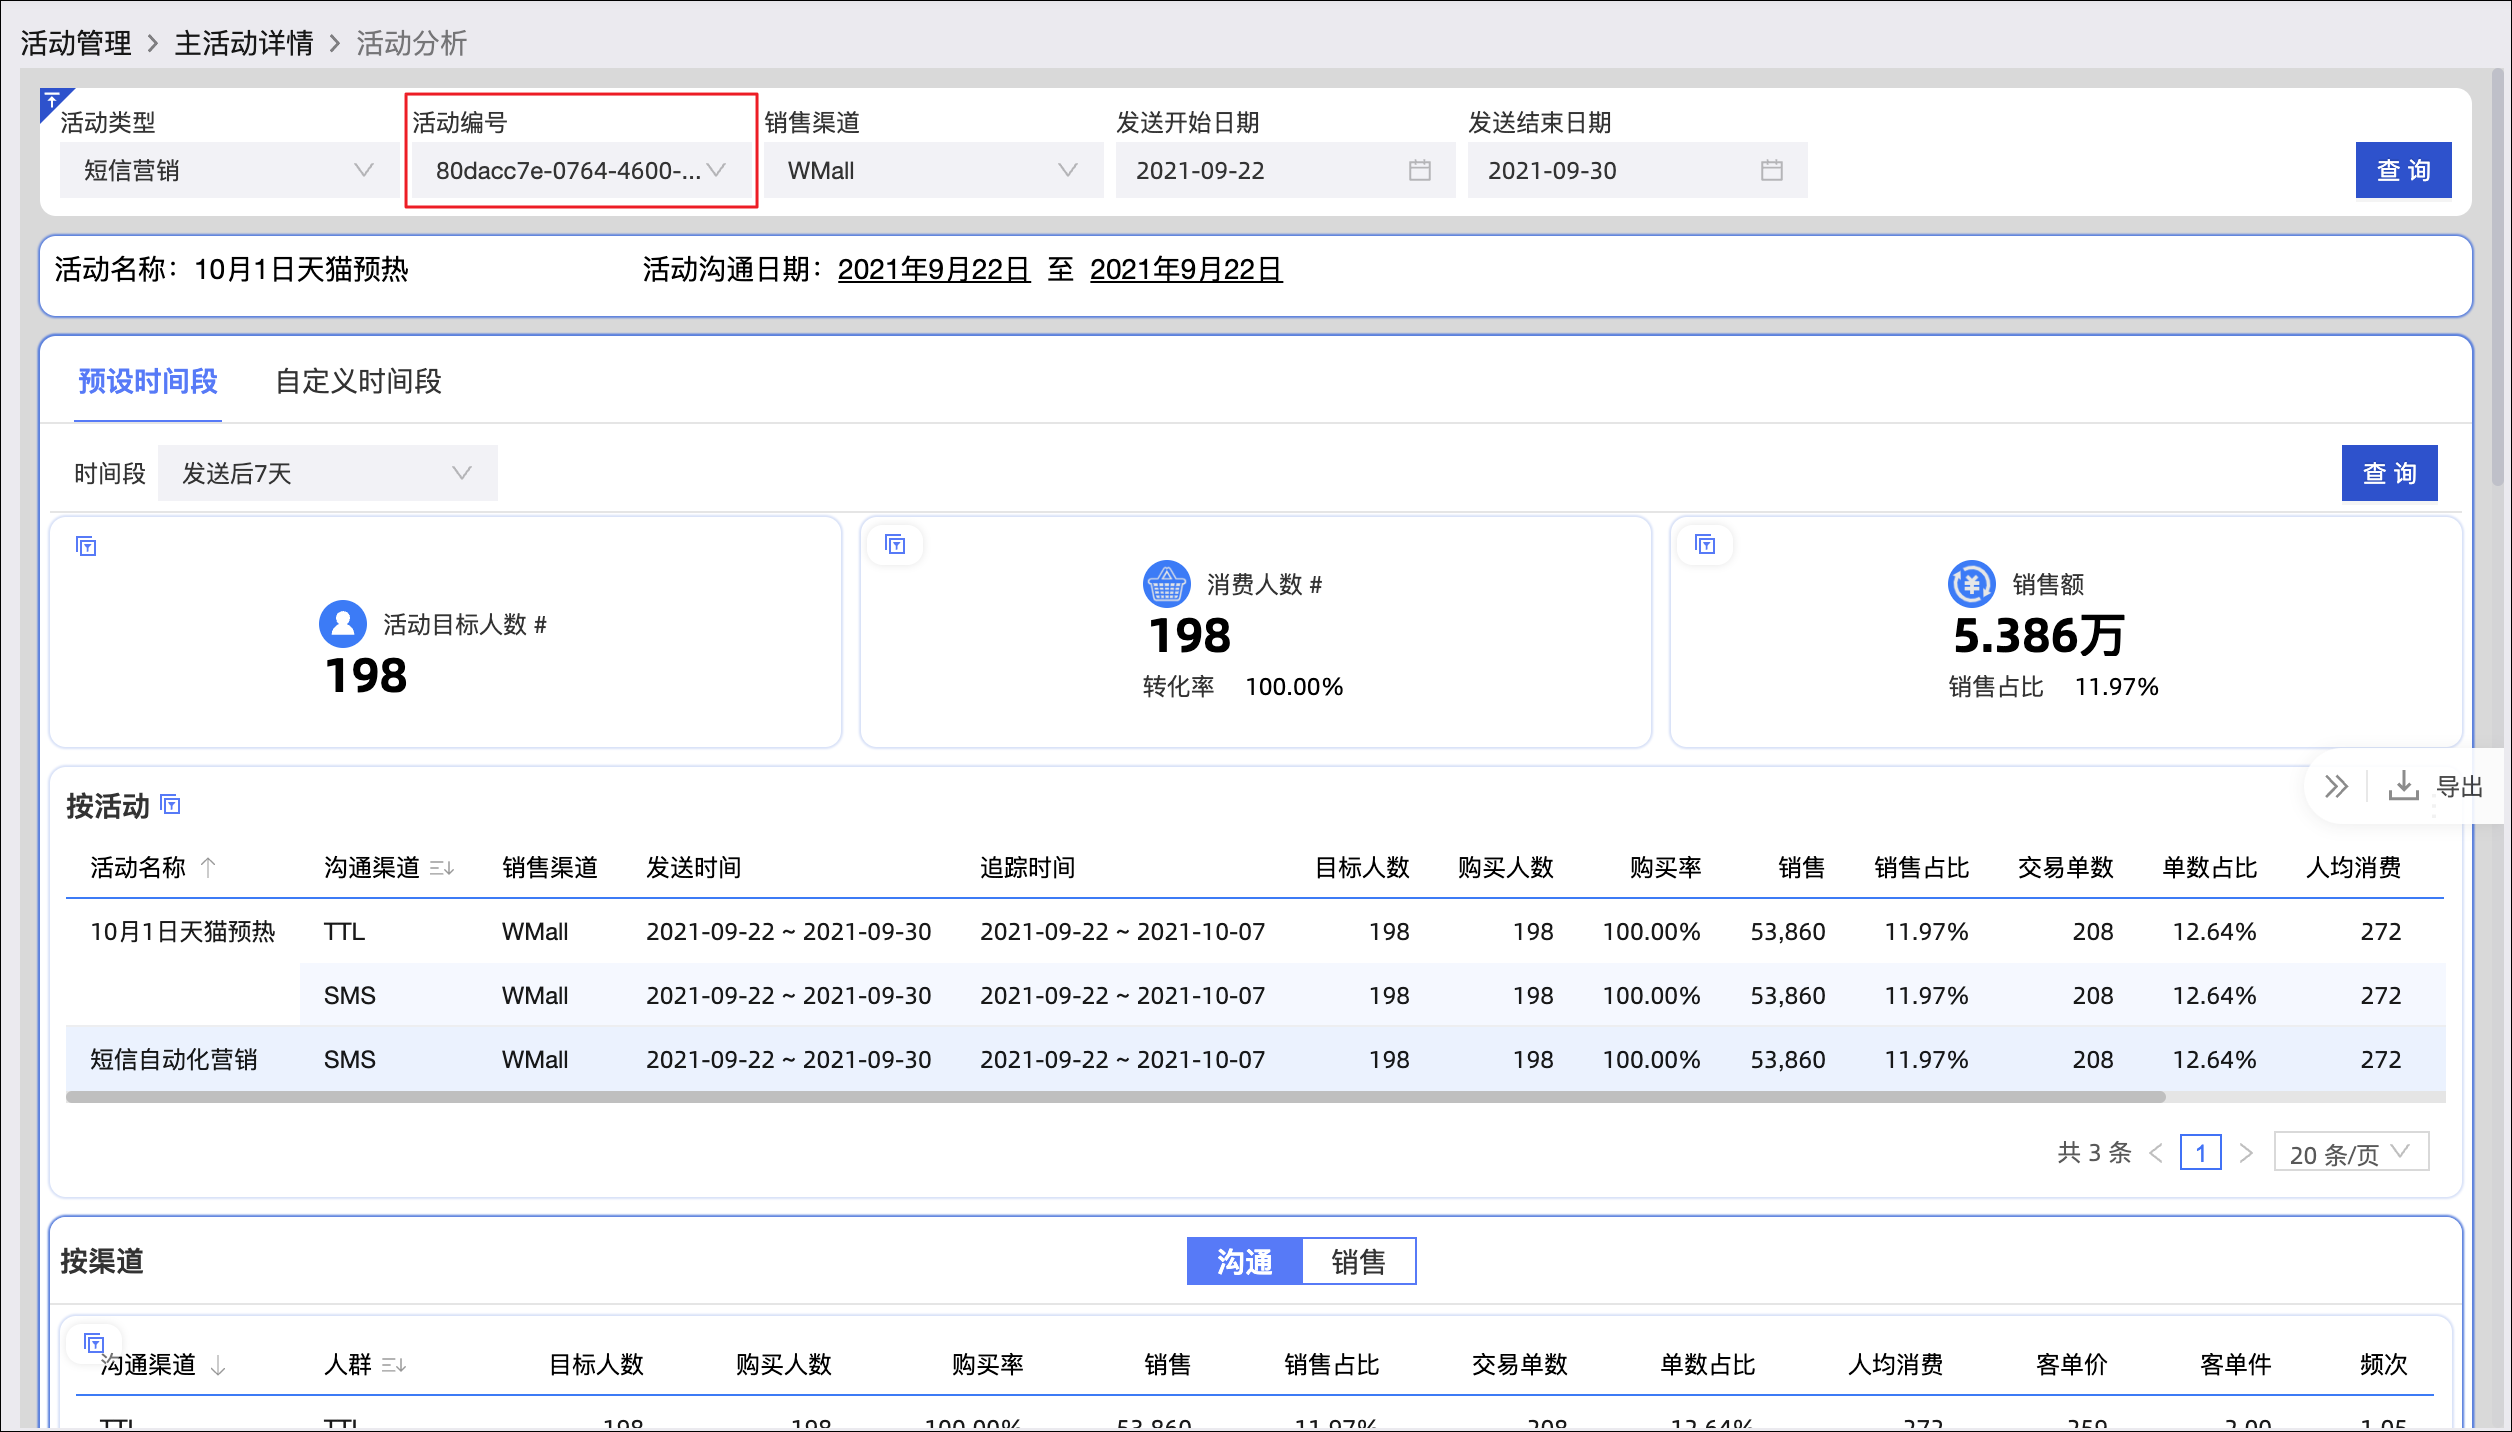This screenshot has width=2512, height=1432.
Task: Click the download icon beside 导出
Action: click(x=2403, y=787)
